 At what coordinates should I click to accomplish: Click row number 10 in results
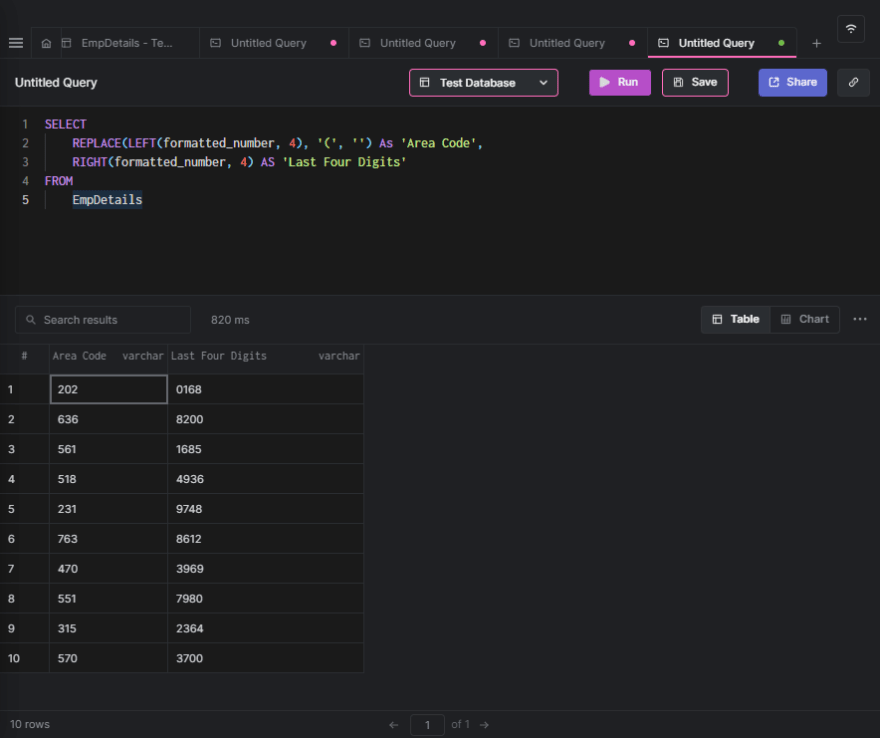pos(14,658)
